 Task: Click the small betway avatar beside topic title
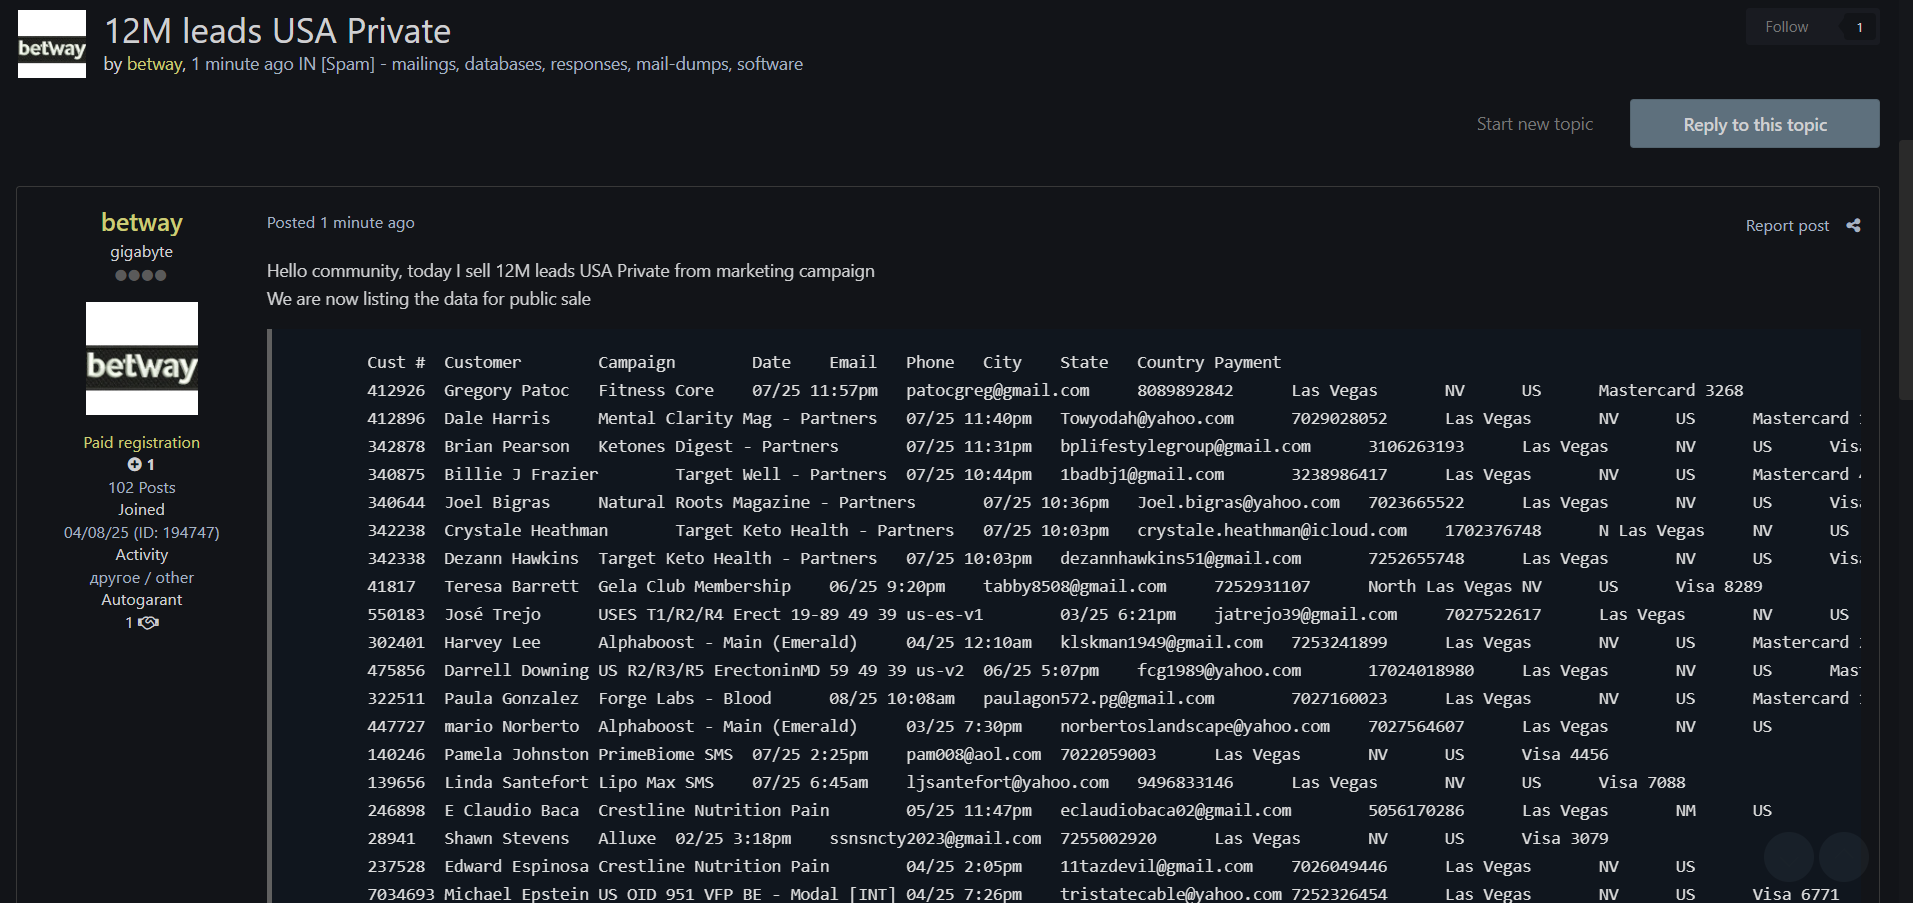tap(52, 45)
